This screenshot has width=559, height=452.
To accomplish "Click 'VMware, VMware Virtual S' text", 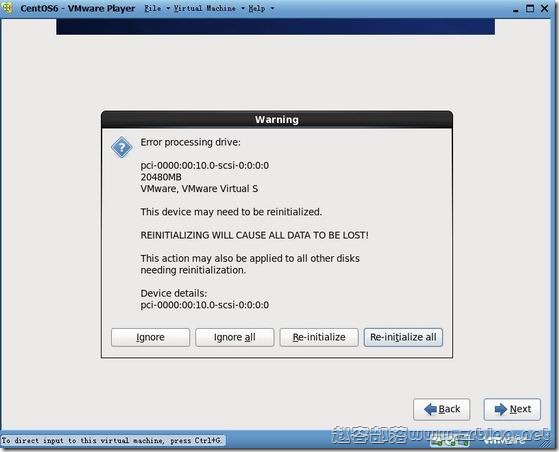I will [x=199, y=189].
